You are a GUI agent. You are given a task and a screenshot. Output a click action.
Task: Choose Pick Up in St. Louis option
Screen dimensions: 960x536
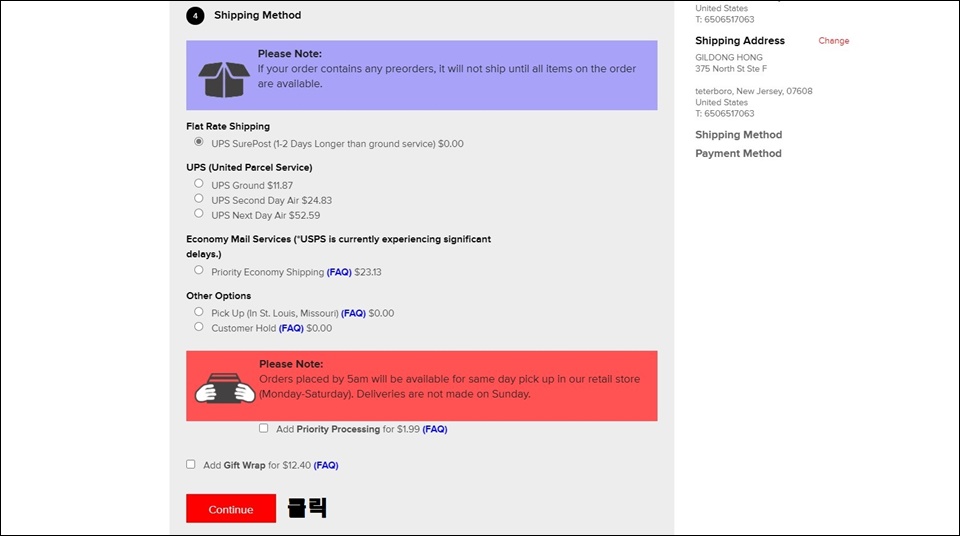(198, 312)
